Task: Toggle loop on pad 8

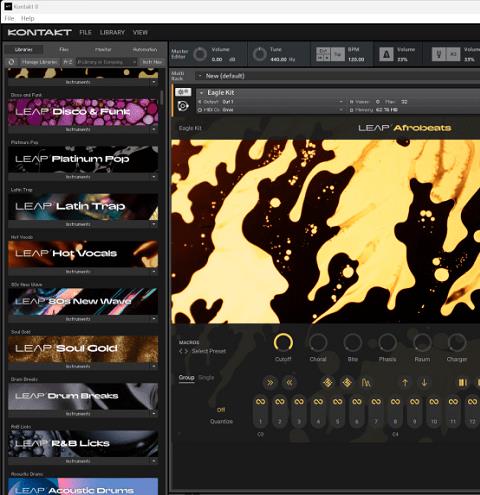Action: pyautogui.click(x=395, y=402)
